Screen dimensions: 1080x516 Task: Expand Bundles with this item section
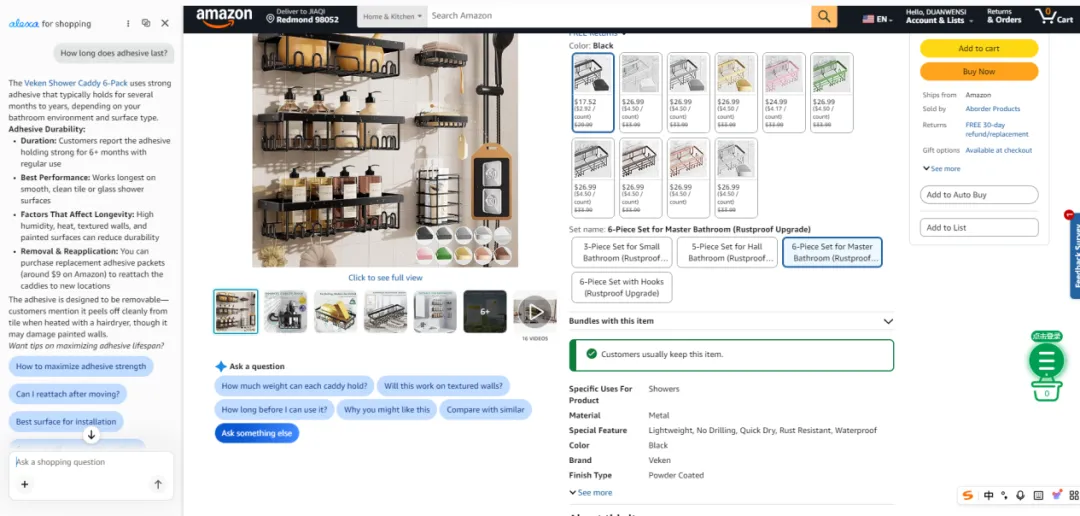tap(731, 321)
